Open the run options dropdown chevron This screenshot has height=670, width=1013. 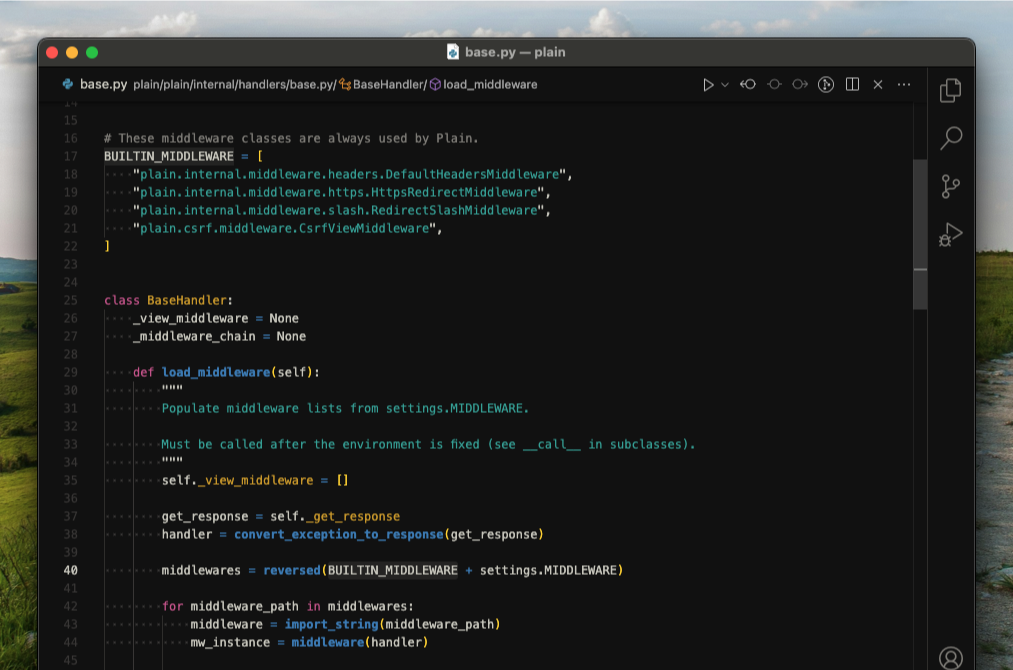(725, 85)
